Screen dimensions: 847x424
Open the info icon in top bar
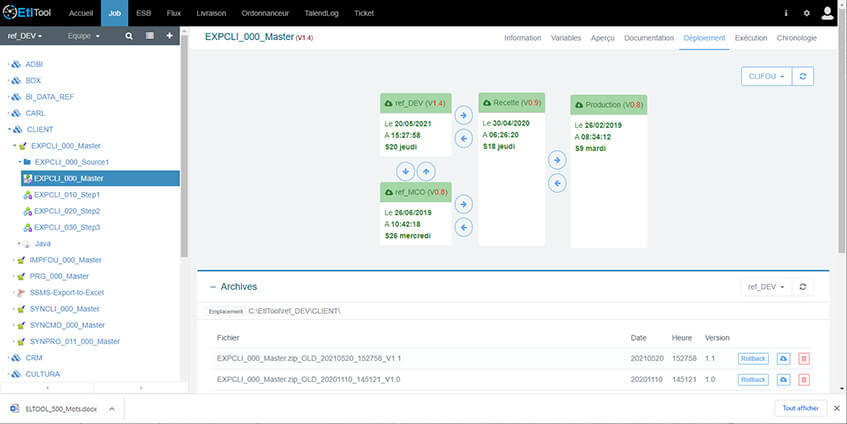[786, 13]
